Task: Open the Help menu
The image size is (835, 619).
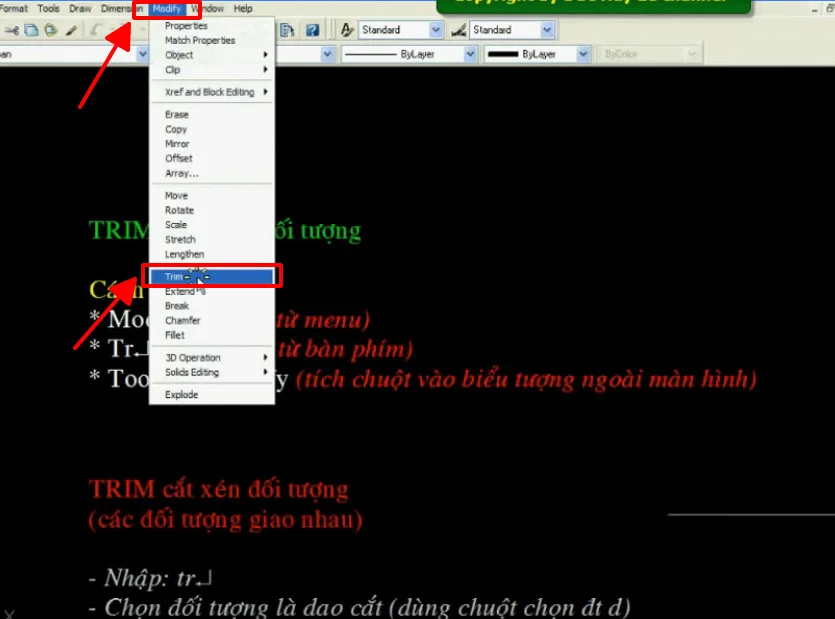Action: point(243,9)
